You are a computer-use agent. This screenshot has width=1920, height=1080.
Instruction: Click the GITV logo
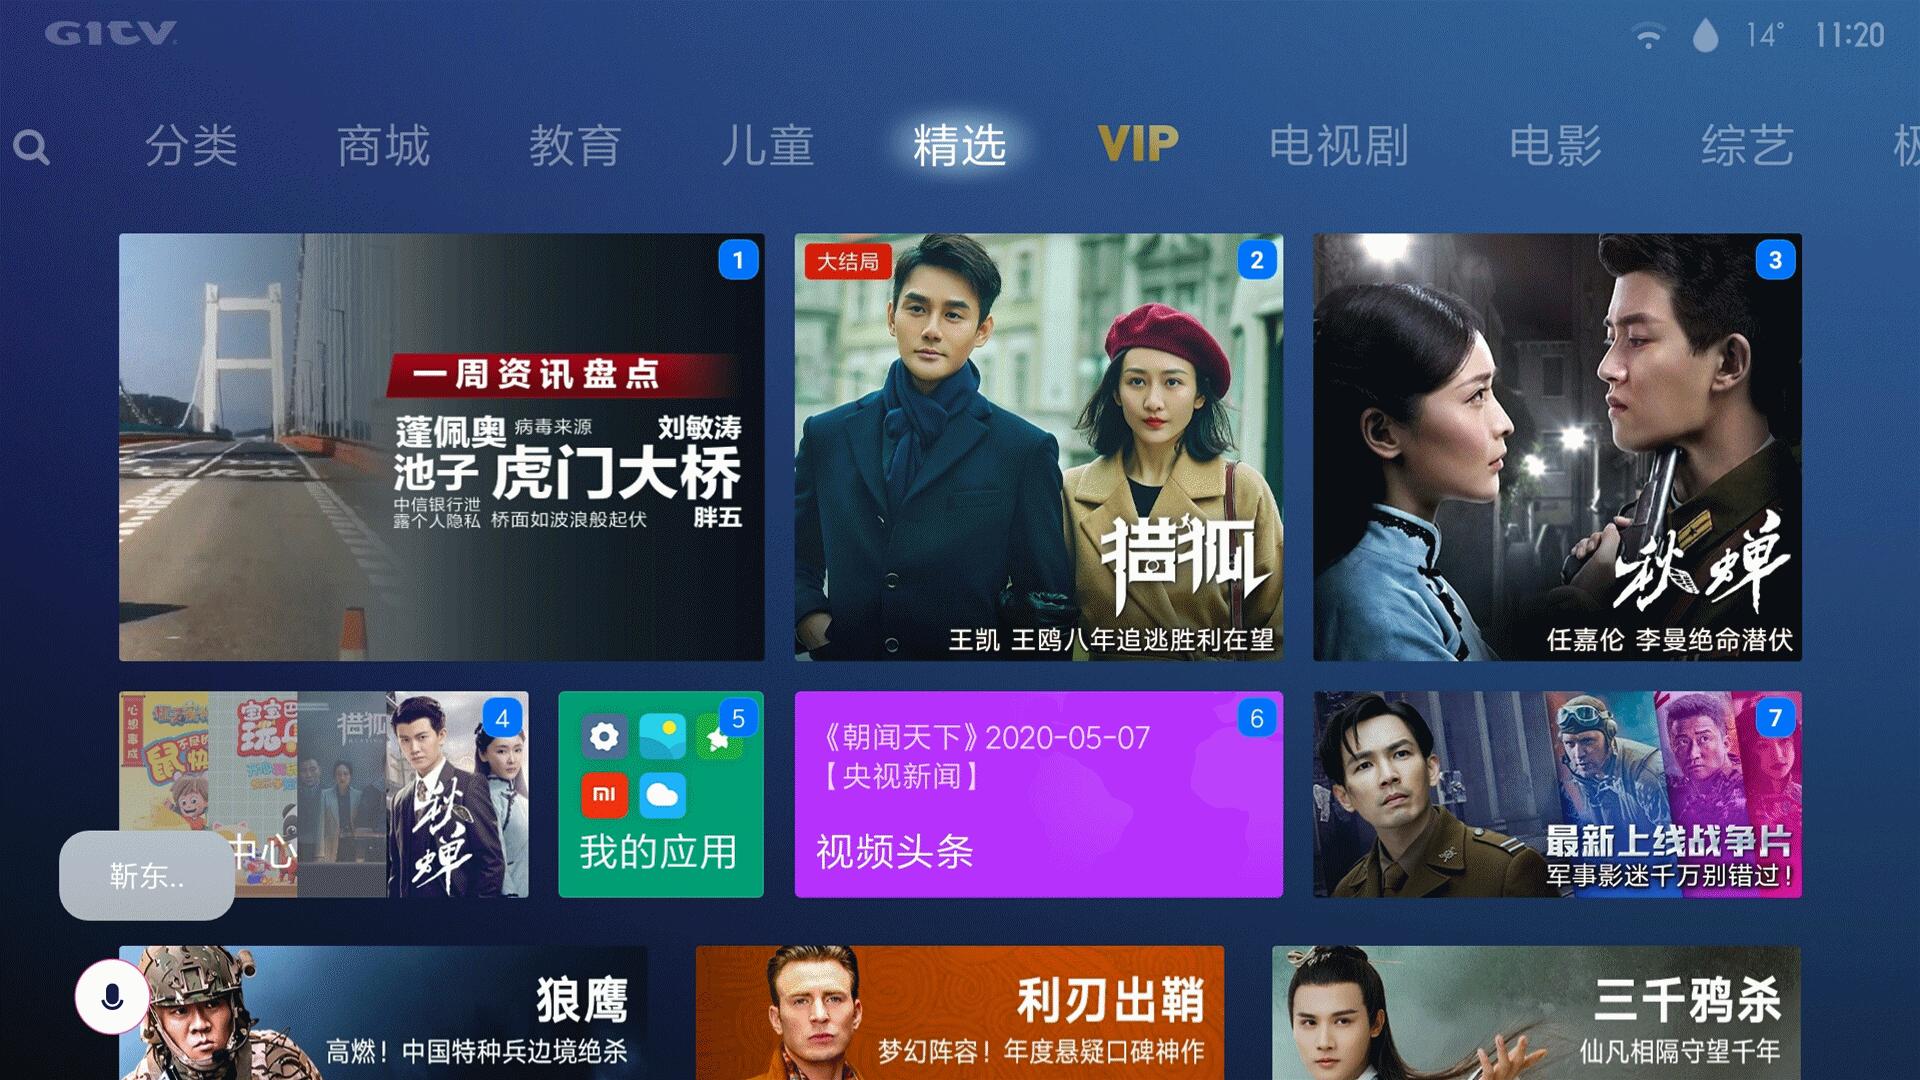pos(111,33)
